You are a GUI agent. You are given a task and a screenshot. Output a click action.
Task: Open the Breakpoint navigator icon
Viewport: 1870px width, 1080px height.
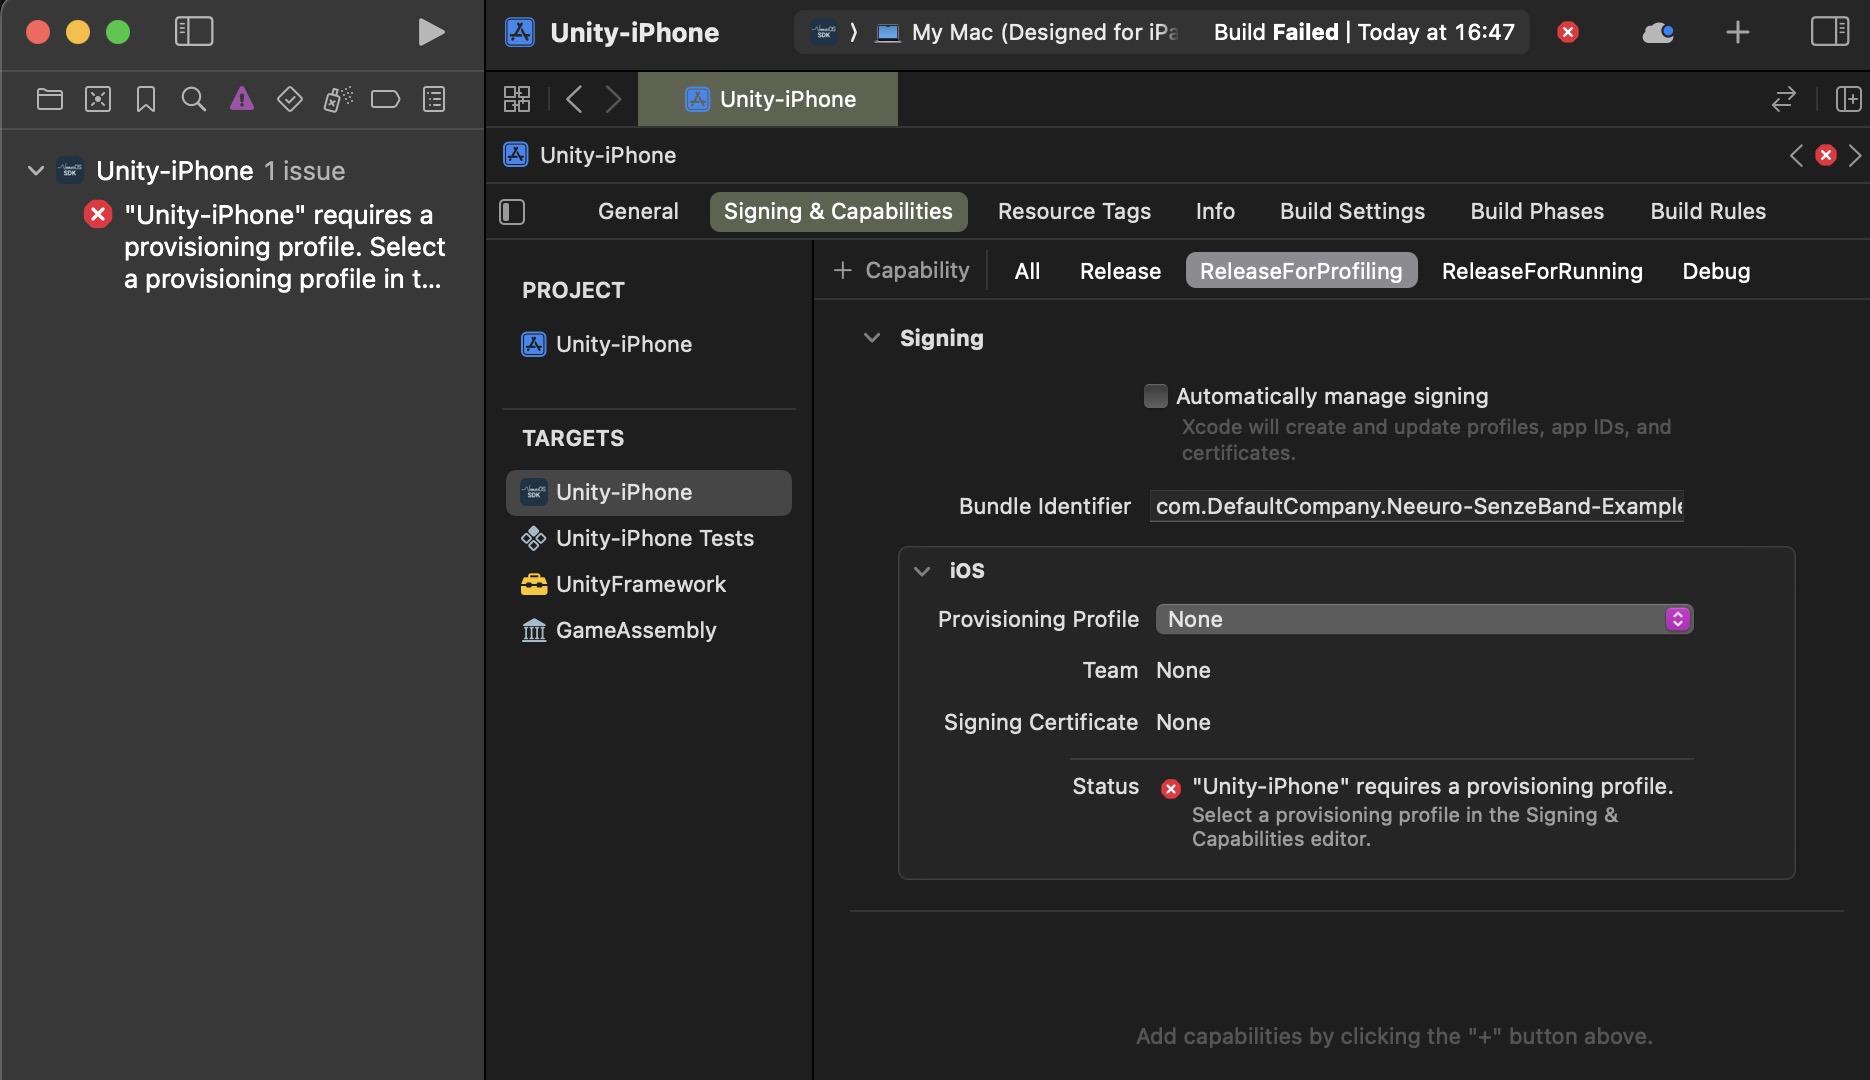(x=385, y=99)
